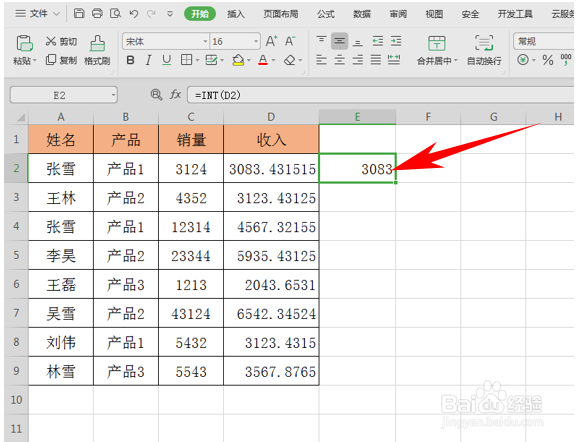
Task: Toggle Italic formatting
Action: [x=148, y=60]
